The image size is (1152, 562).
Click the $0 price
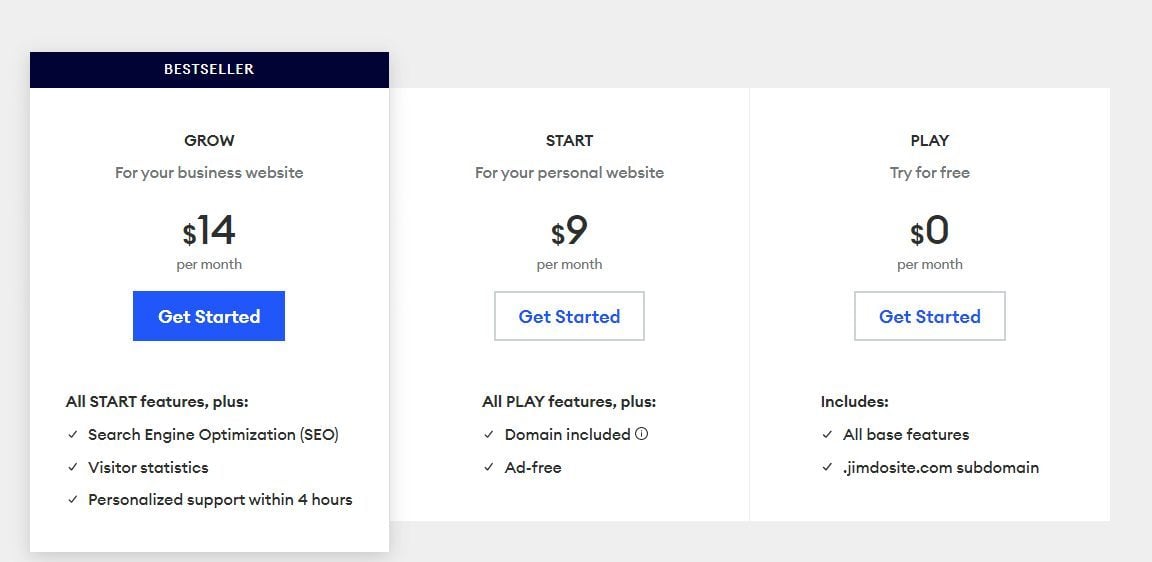click(x=929, y=231)
